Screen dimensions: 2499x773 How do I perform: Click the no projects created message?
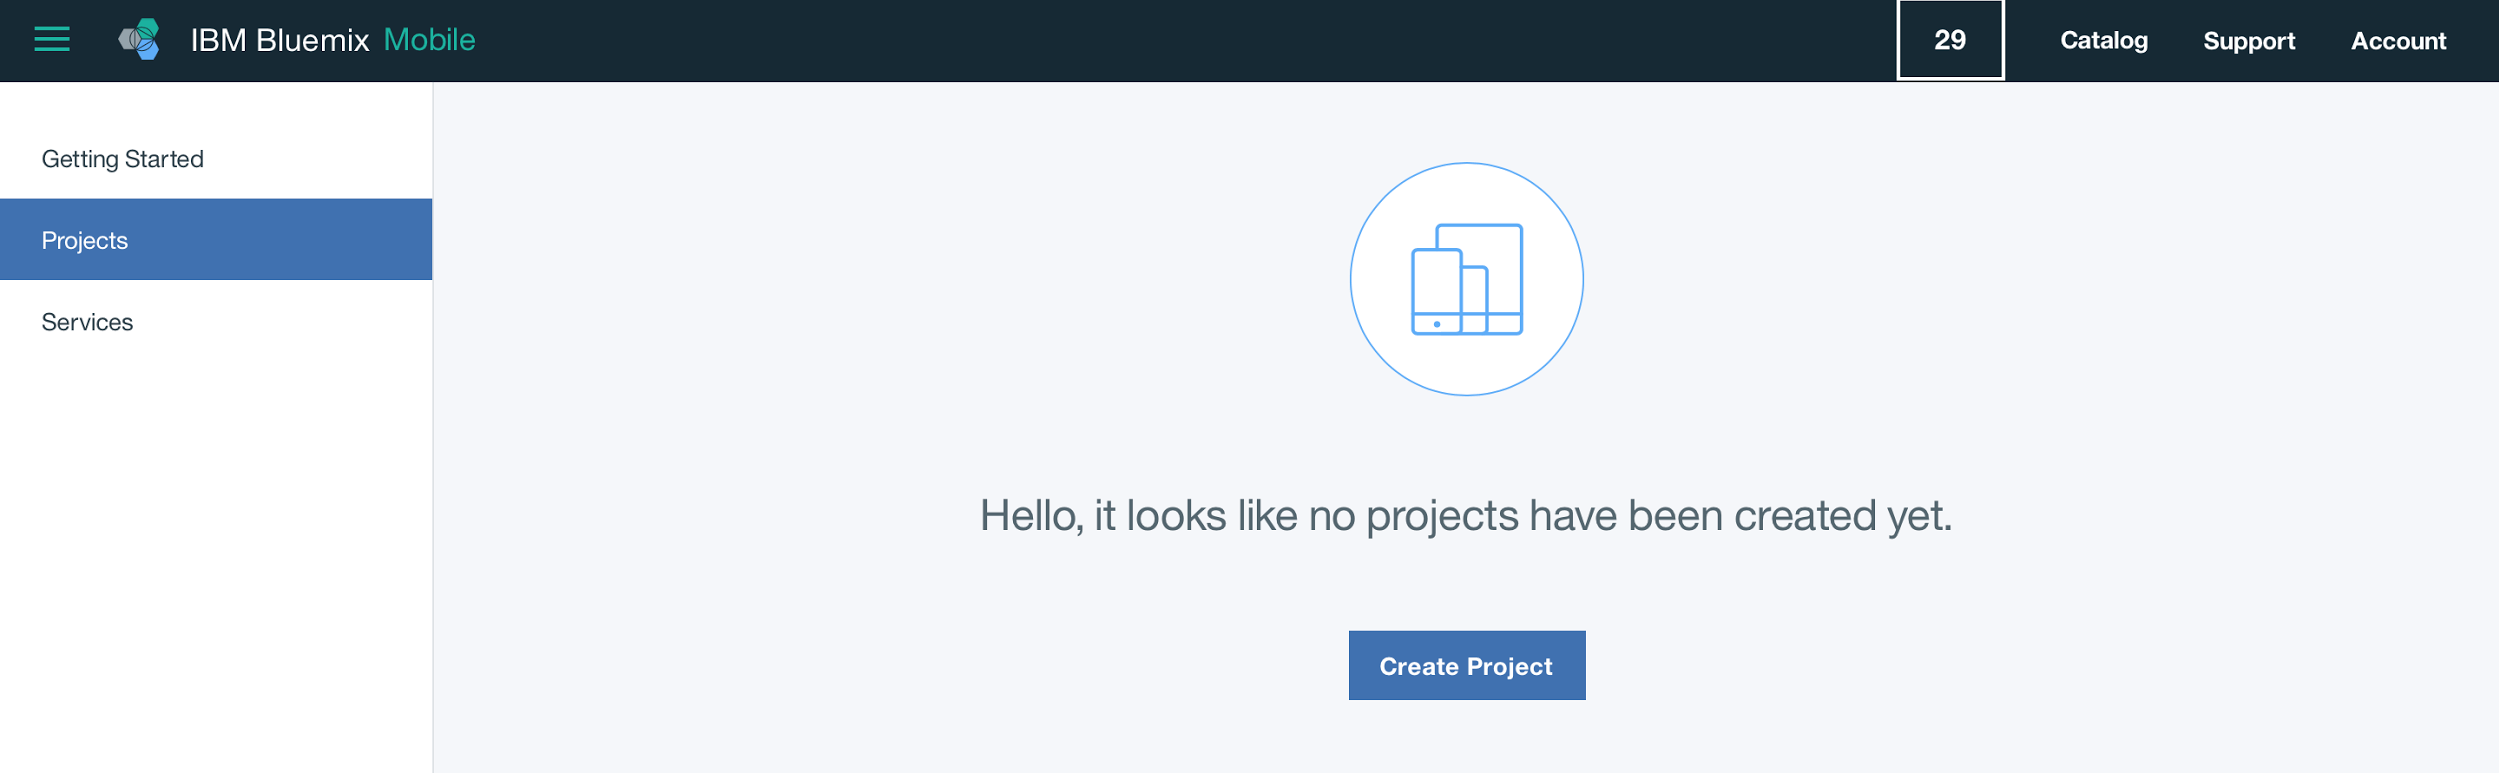pyautogui.click(x=1466, y=516)
